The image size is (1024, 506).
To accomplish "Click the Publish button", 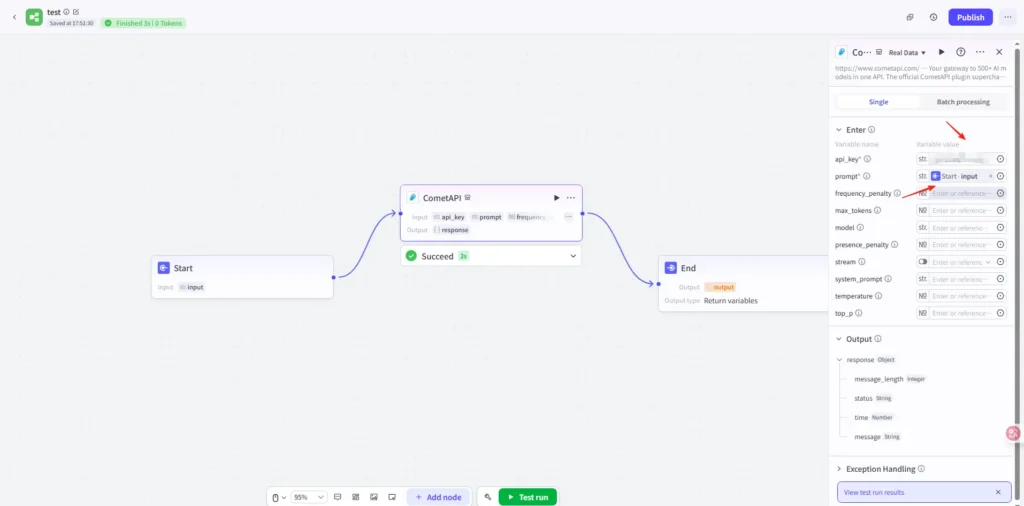I will [970, 17].
